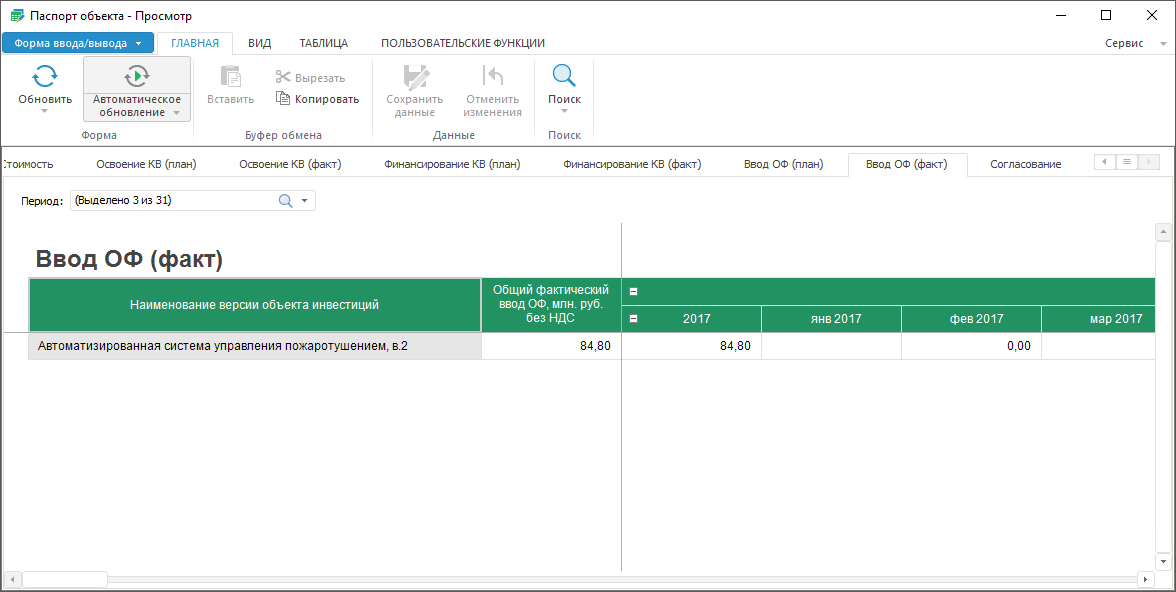Show the sheet tabs list button
The image size is (1176, 592).
tap(1127, 162)
